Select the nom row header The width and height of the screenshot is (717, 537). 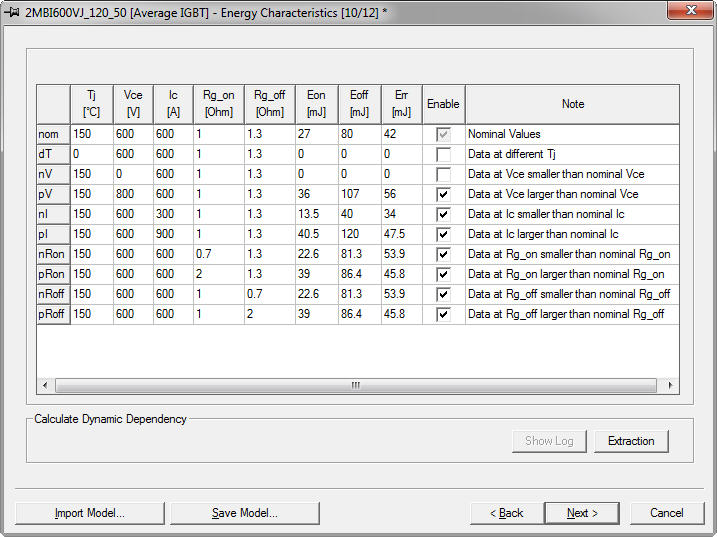point(52,134)
